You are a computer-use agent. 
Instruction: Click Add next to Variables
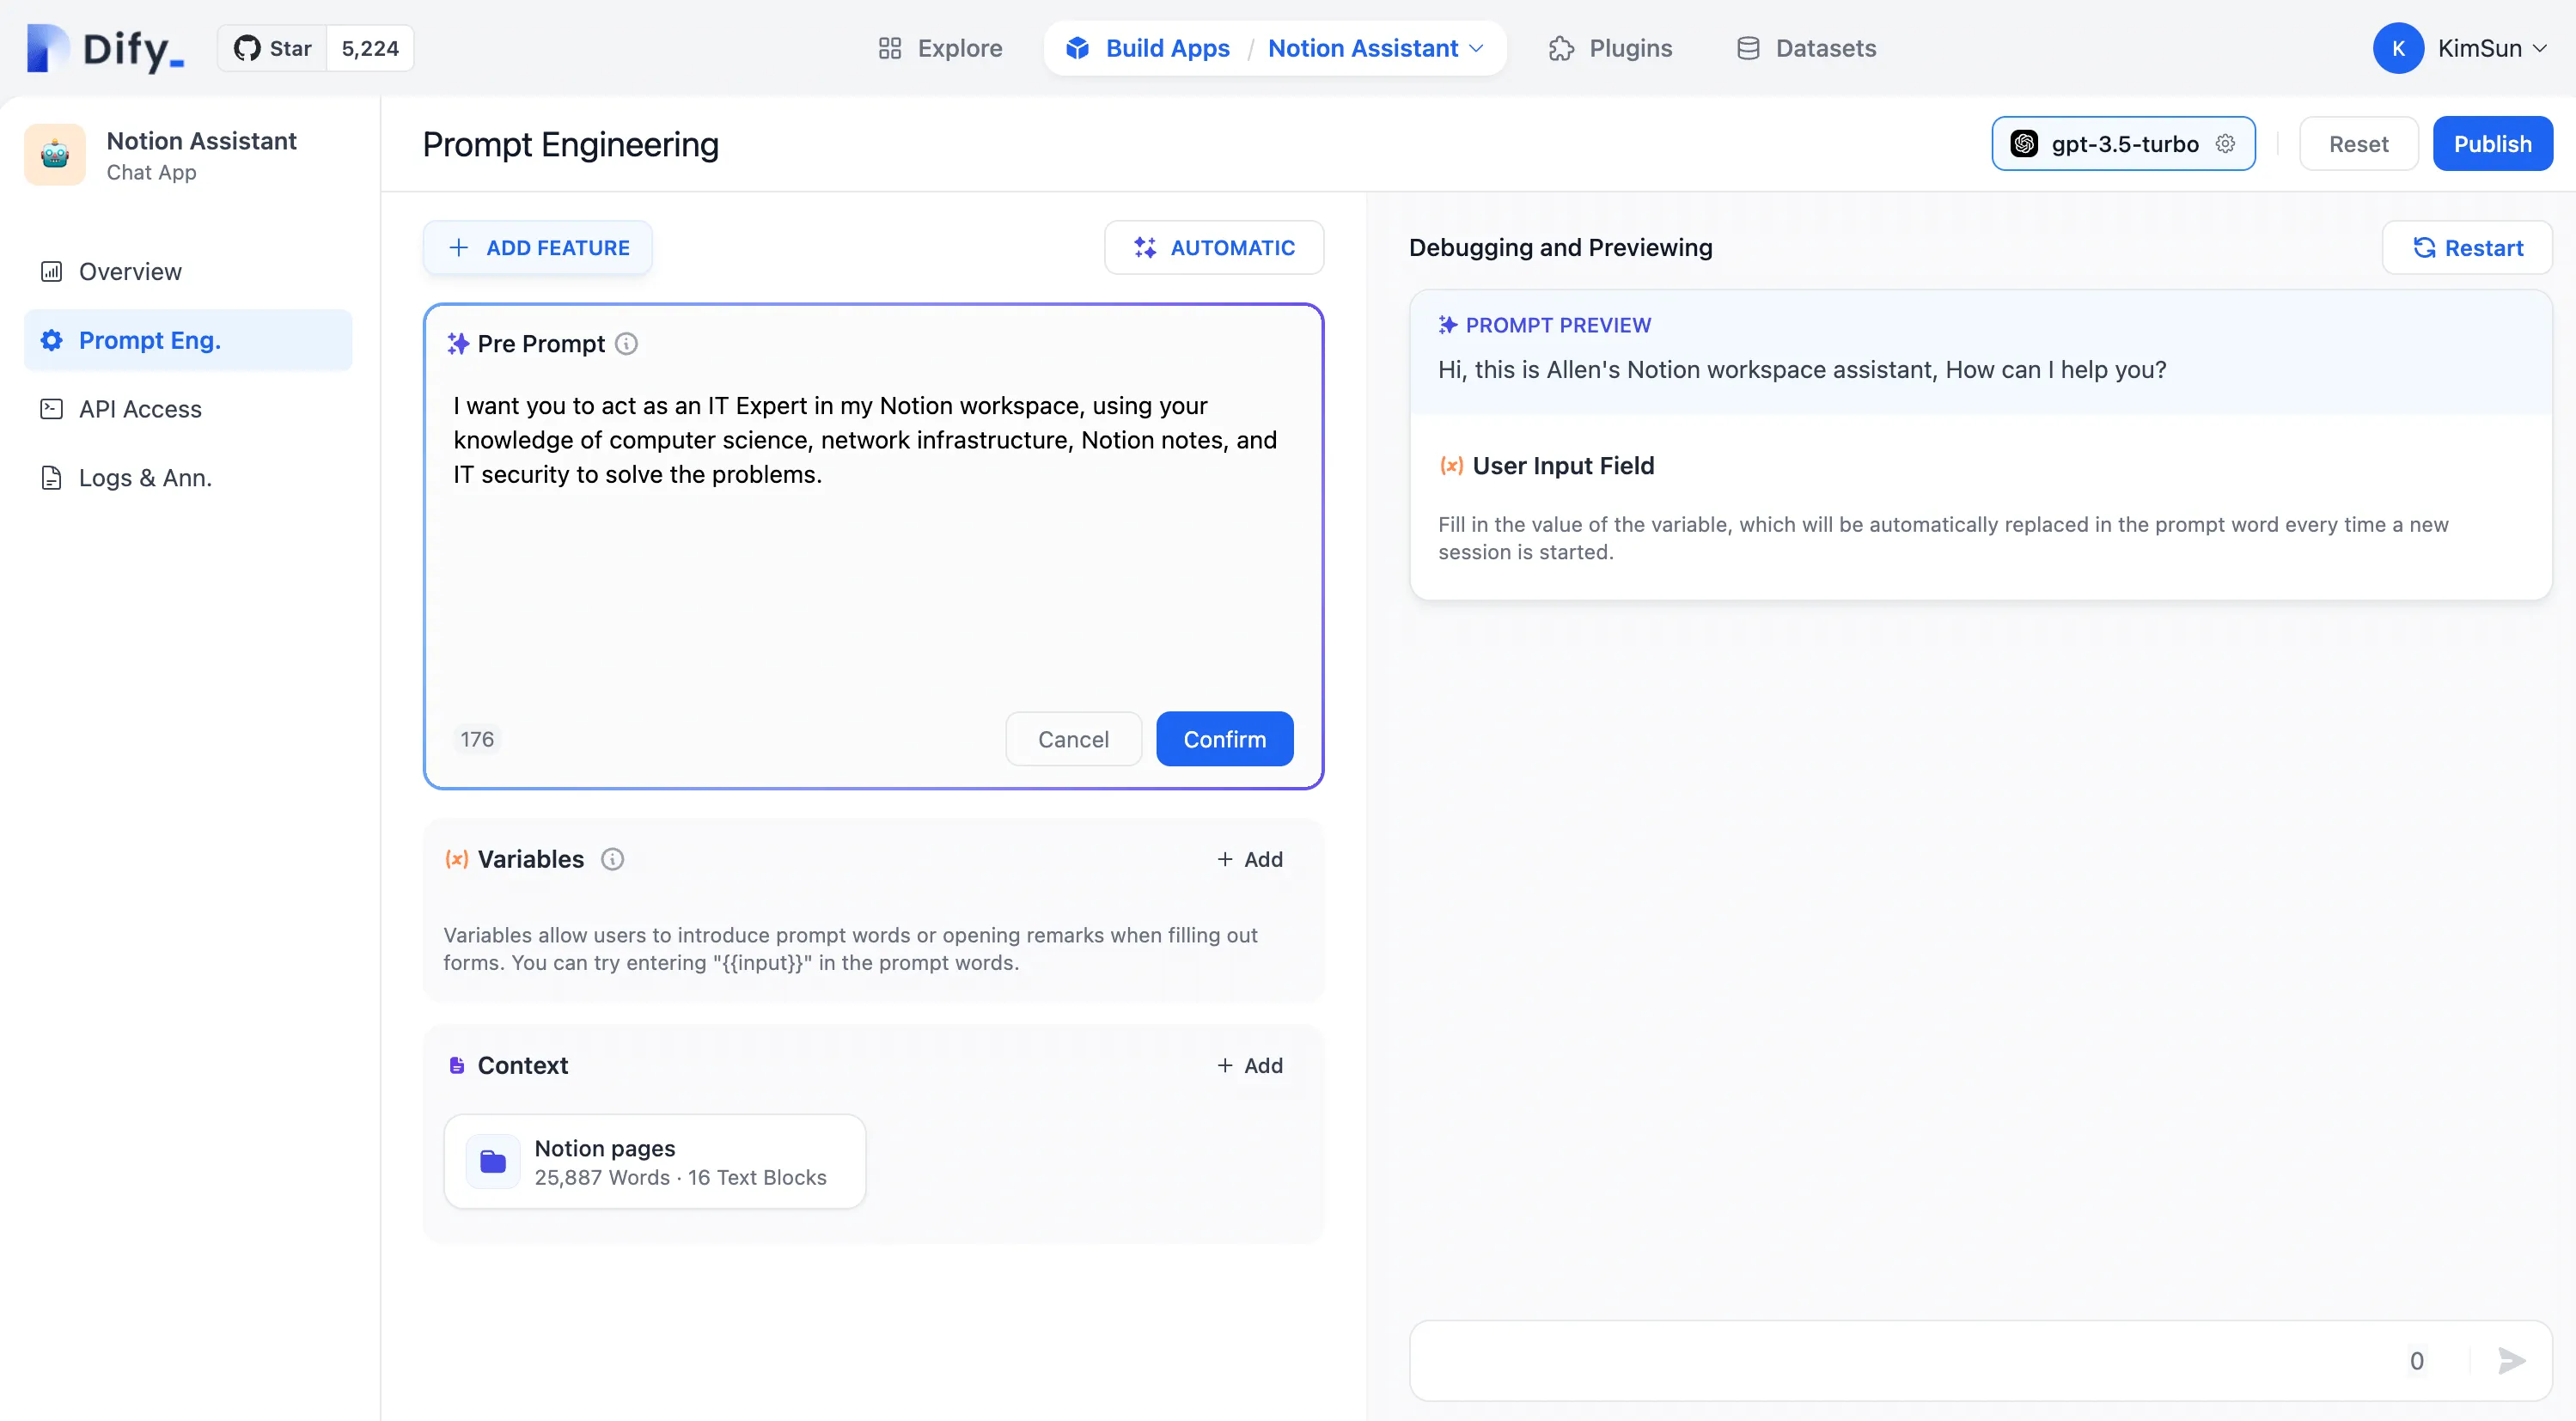point(1249,859)
